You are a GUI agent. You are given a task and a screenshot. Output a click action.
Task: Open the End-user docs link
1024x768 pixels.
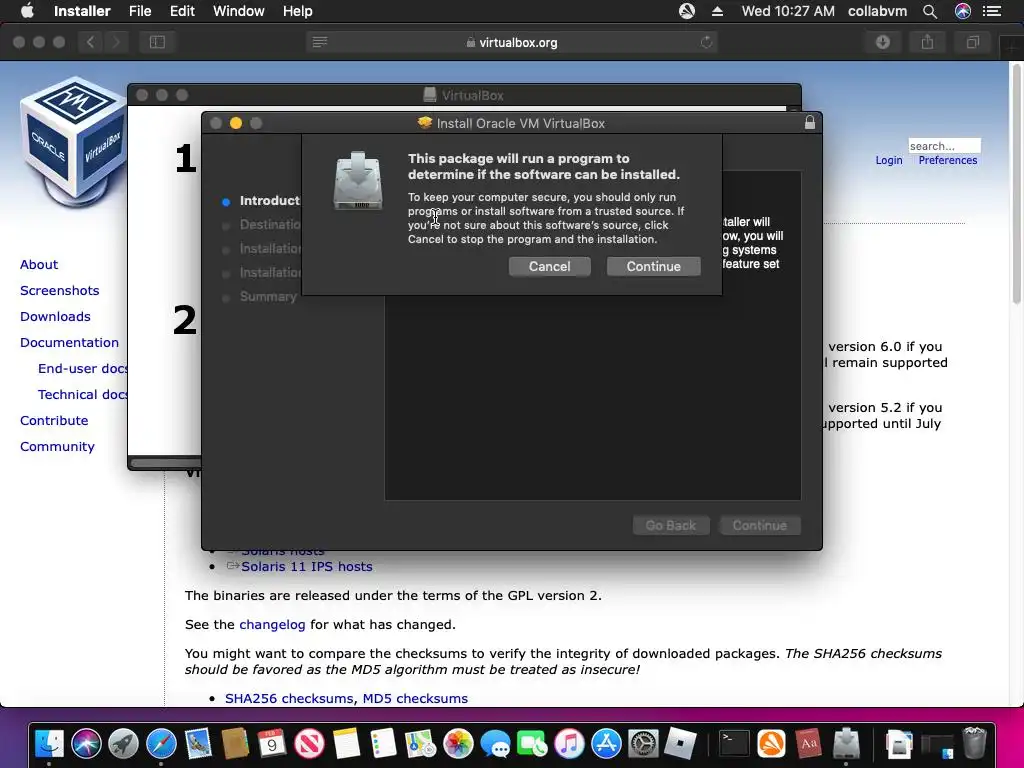point(82,369)
